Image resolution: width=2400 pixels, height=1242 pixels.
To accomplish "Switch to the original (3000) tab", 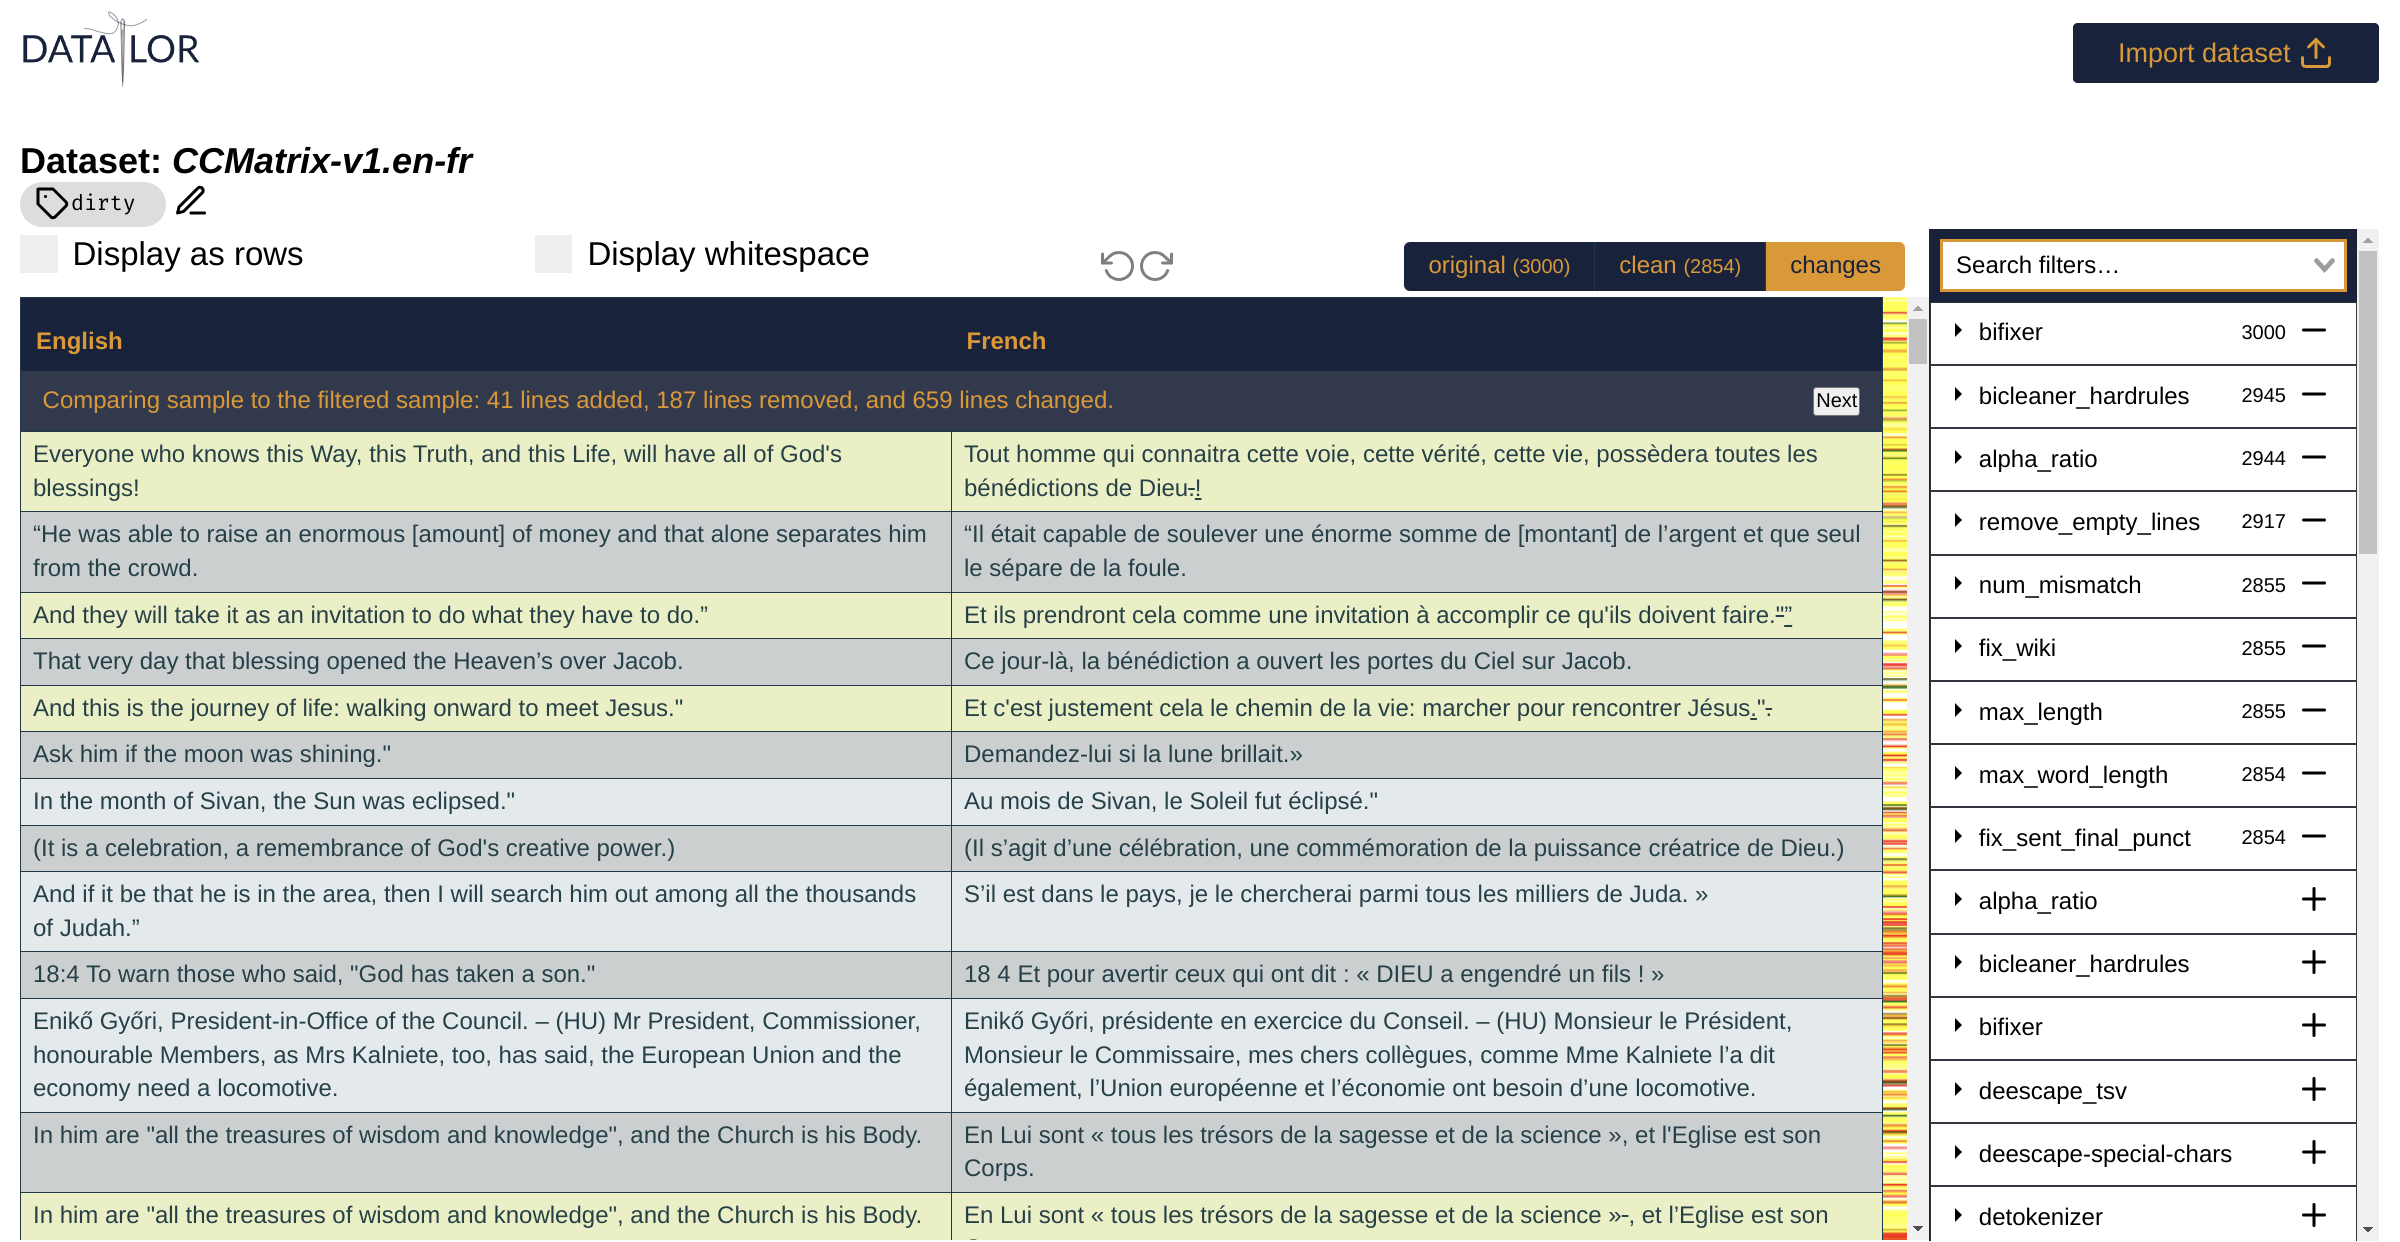I will coord(1498,266).
